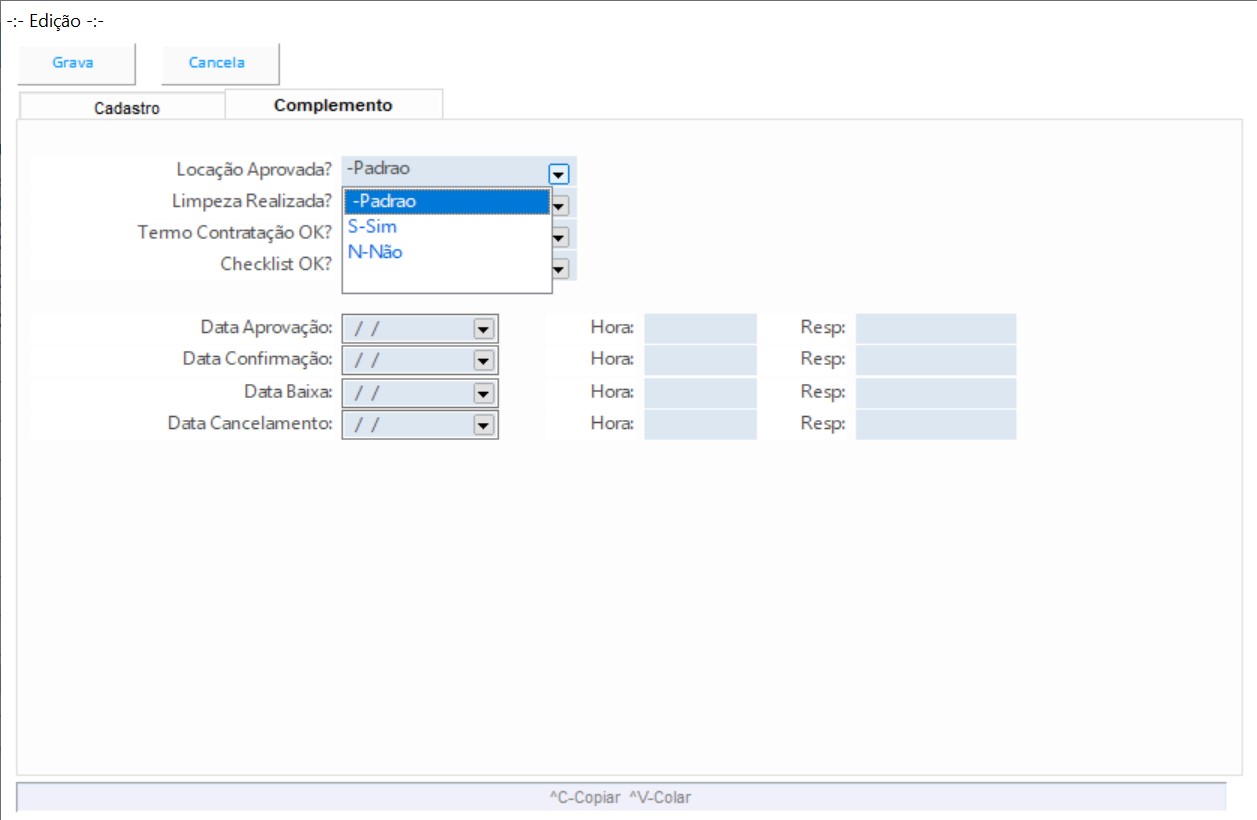Viewport: 1257px width, 820px height.
Task: Choose -Padrao in the open list
Action: [446, 201]
